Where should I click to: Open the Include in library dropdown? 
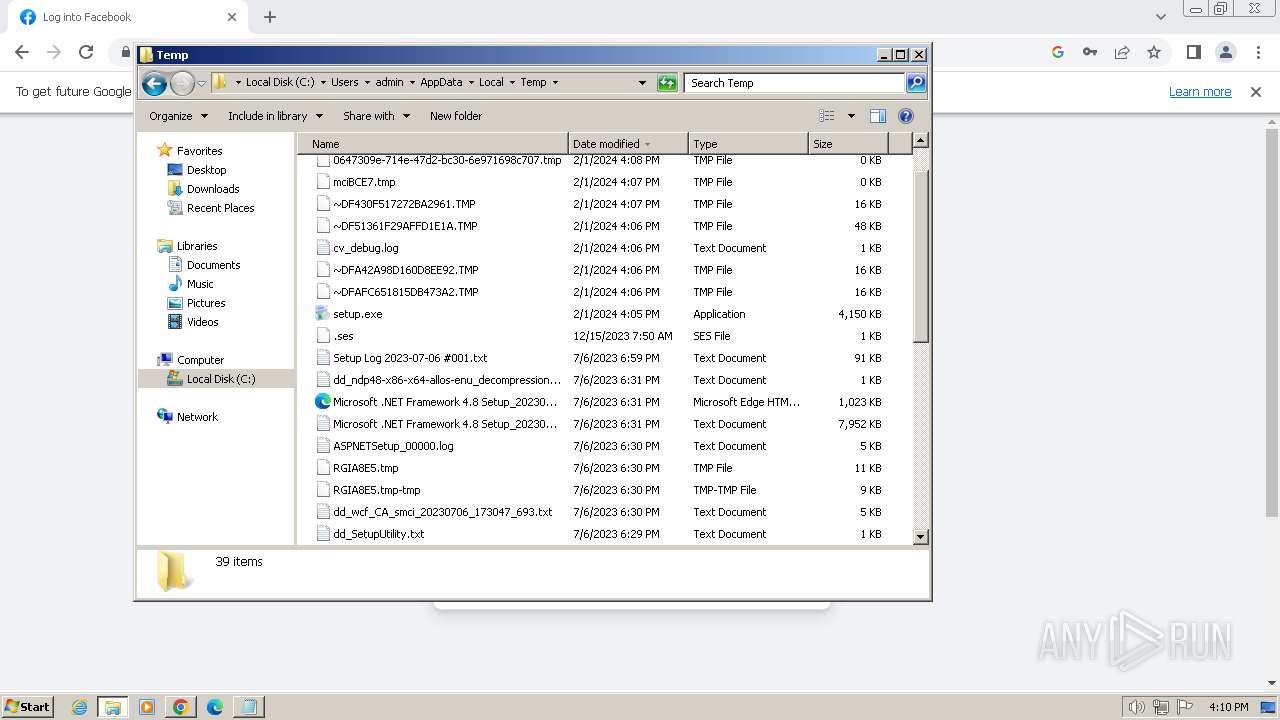[275, 116]
